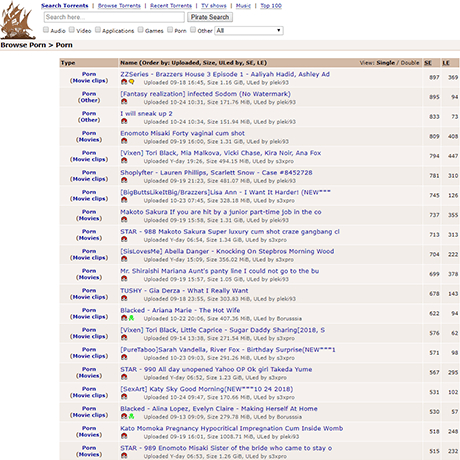The height and width of the screenshot is (460, 460).
Task: Open Recent Torrents navigation link
Action: (171, 6)
